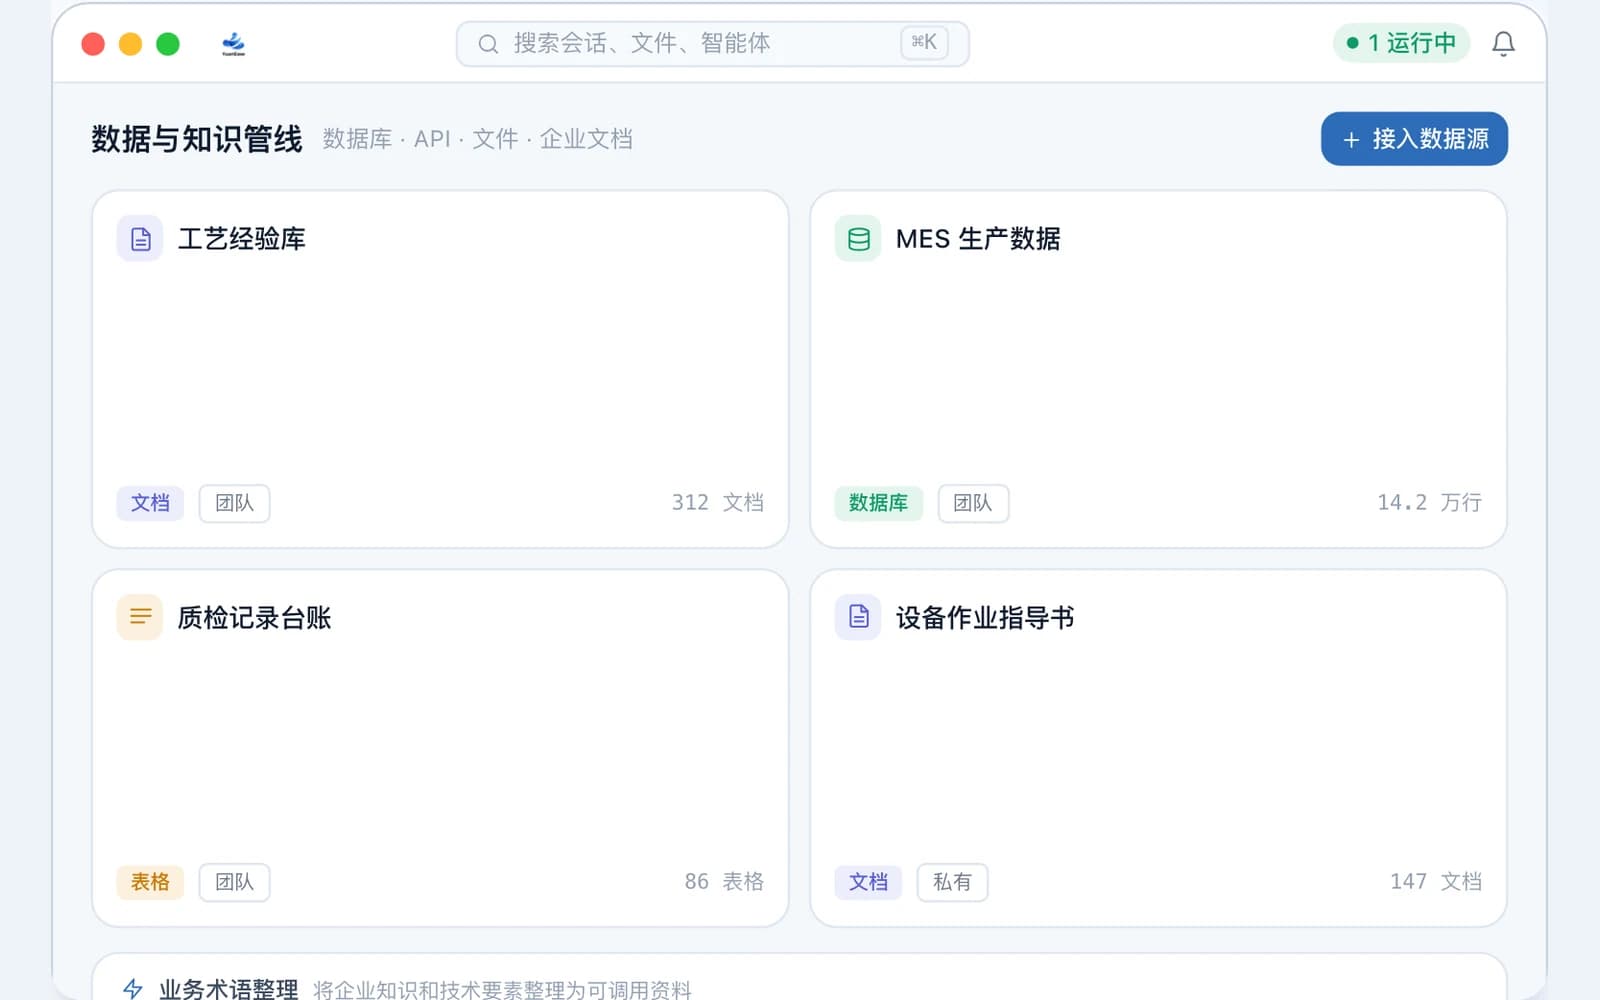Click the 团队 tag on 工艺经验库
Viewport: 1600px width, 1000px height.
click(x=234, y=503)
